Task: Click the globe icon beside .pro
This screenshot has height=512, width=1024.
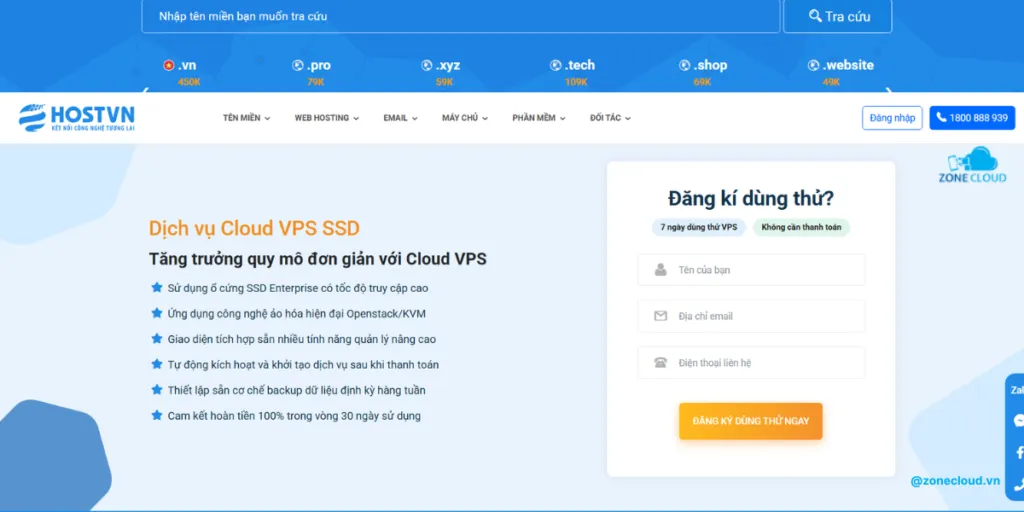Action: (x=298, y=65)
